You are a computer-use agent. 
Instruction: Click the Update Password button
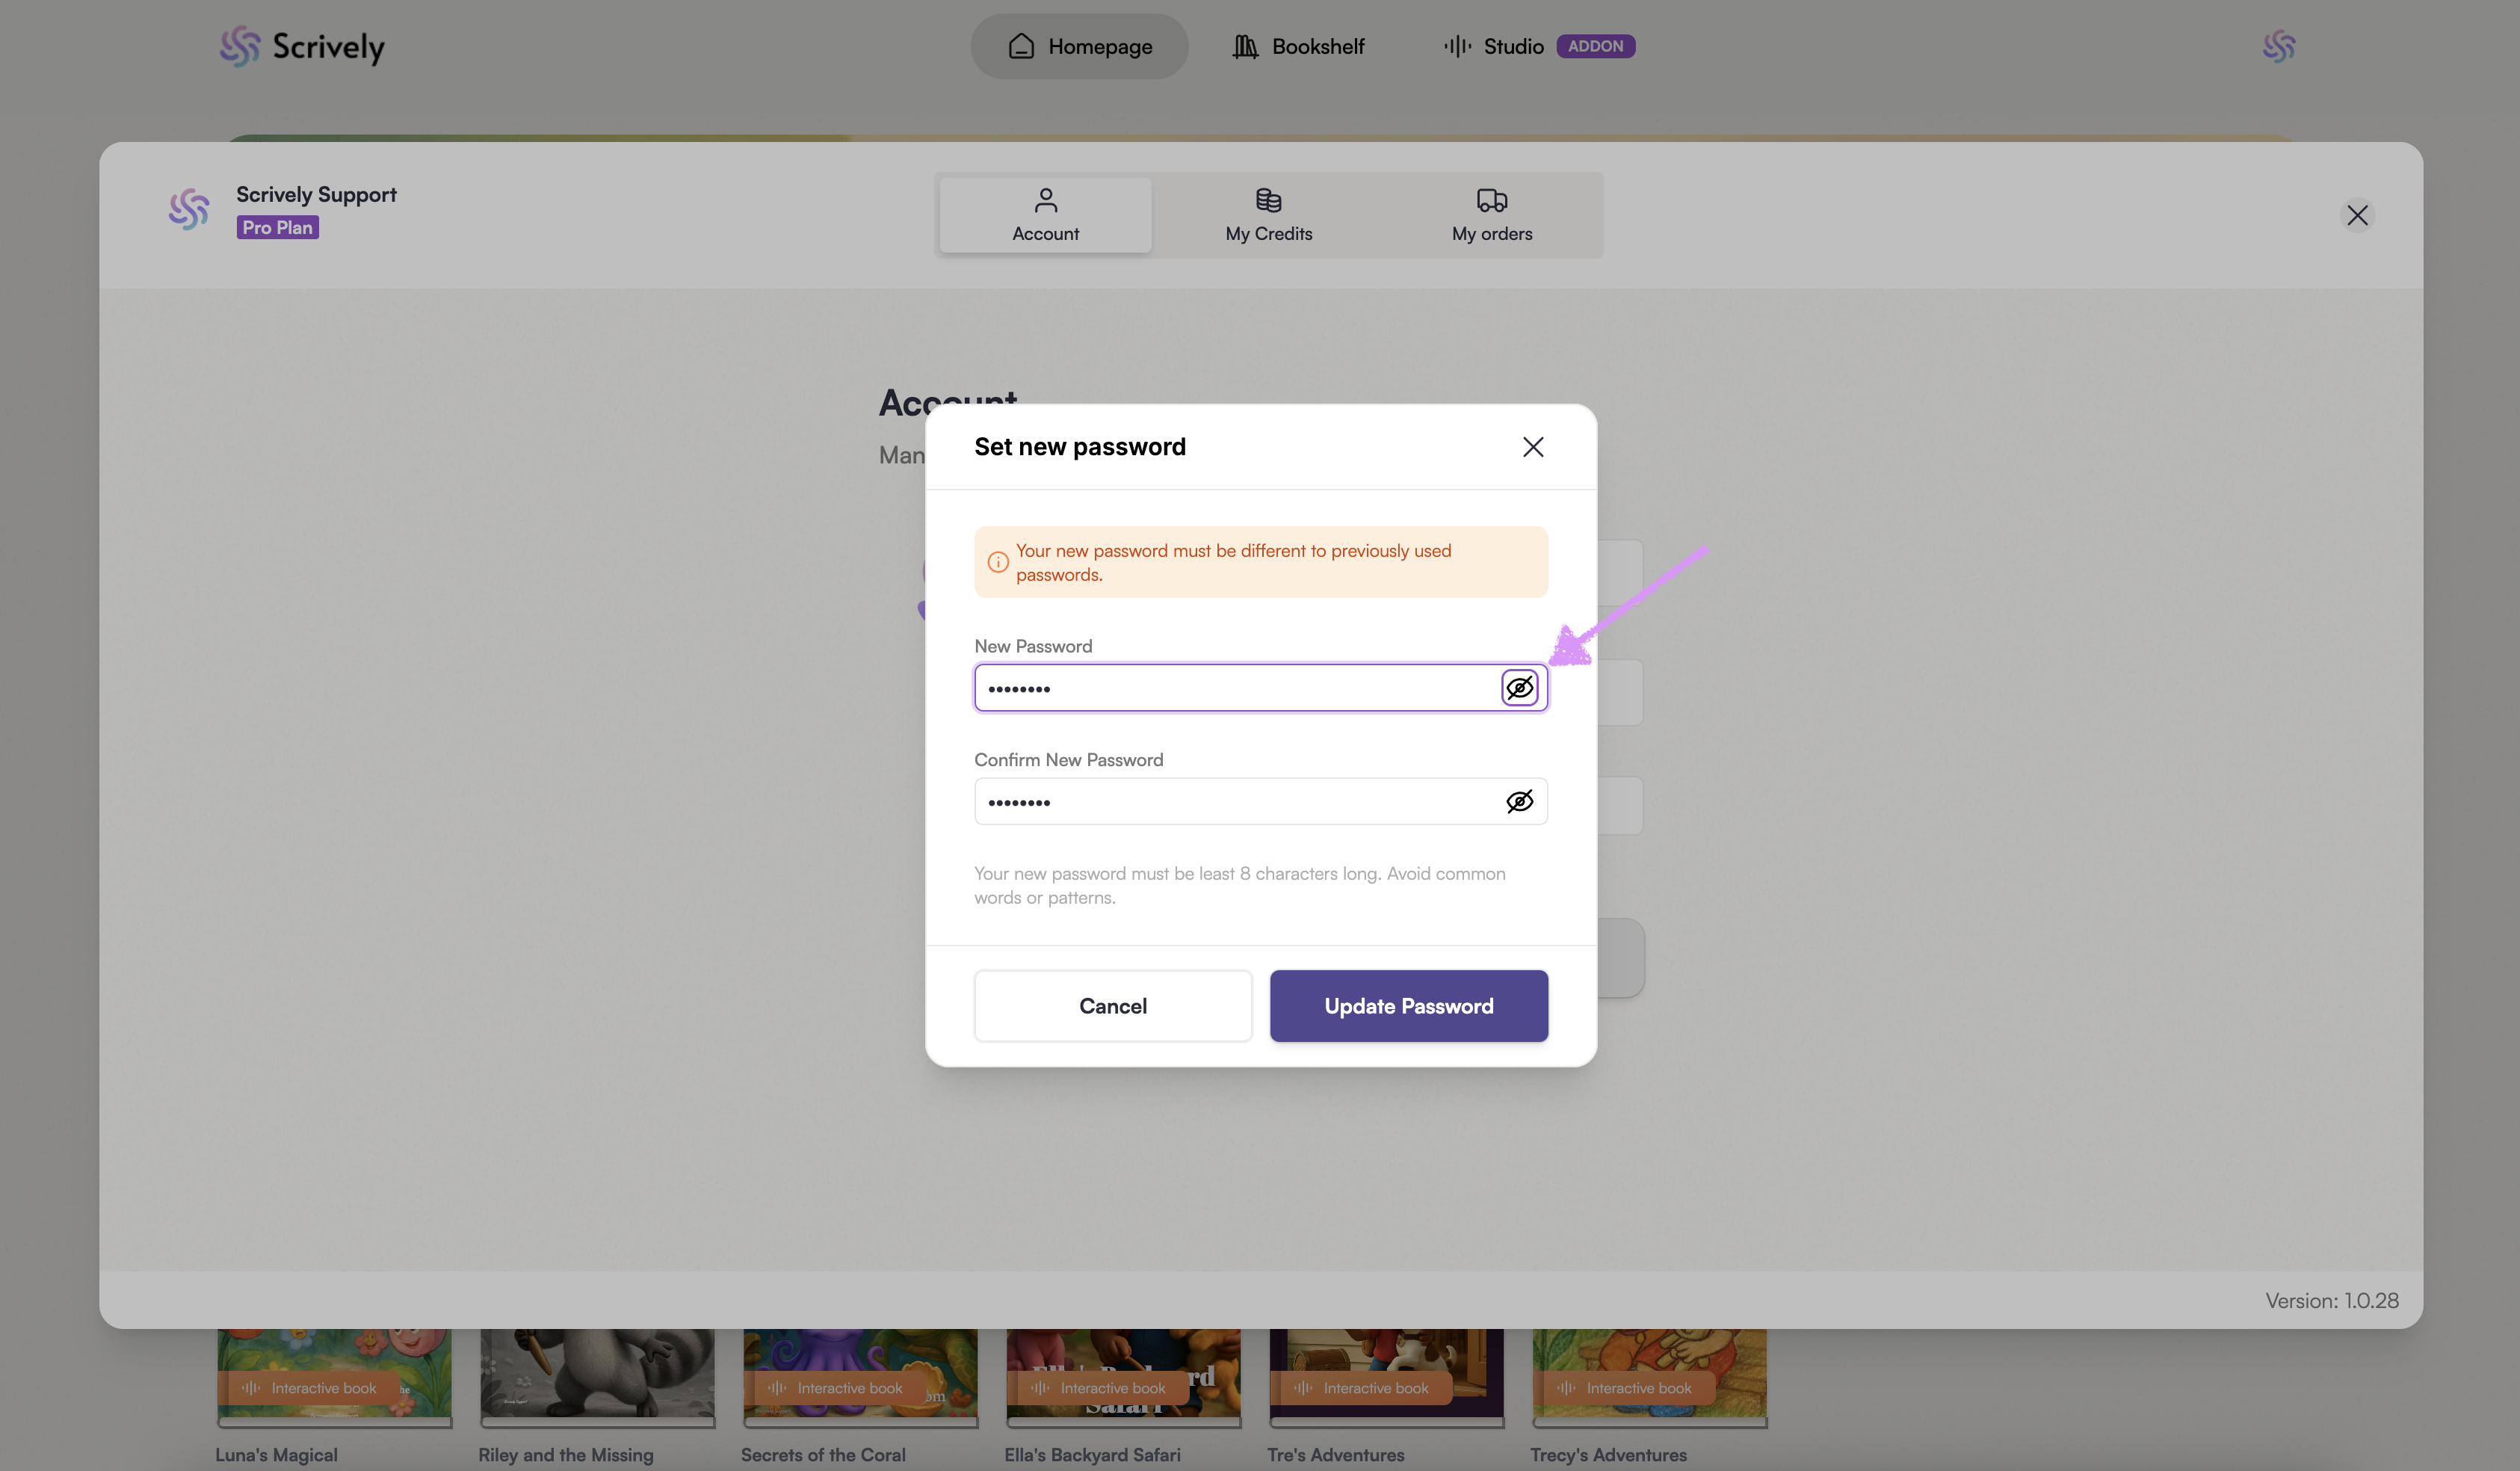pyautogui.click(x=1408, y=1006)
